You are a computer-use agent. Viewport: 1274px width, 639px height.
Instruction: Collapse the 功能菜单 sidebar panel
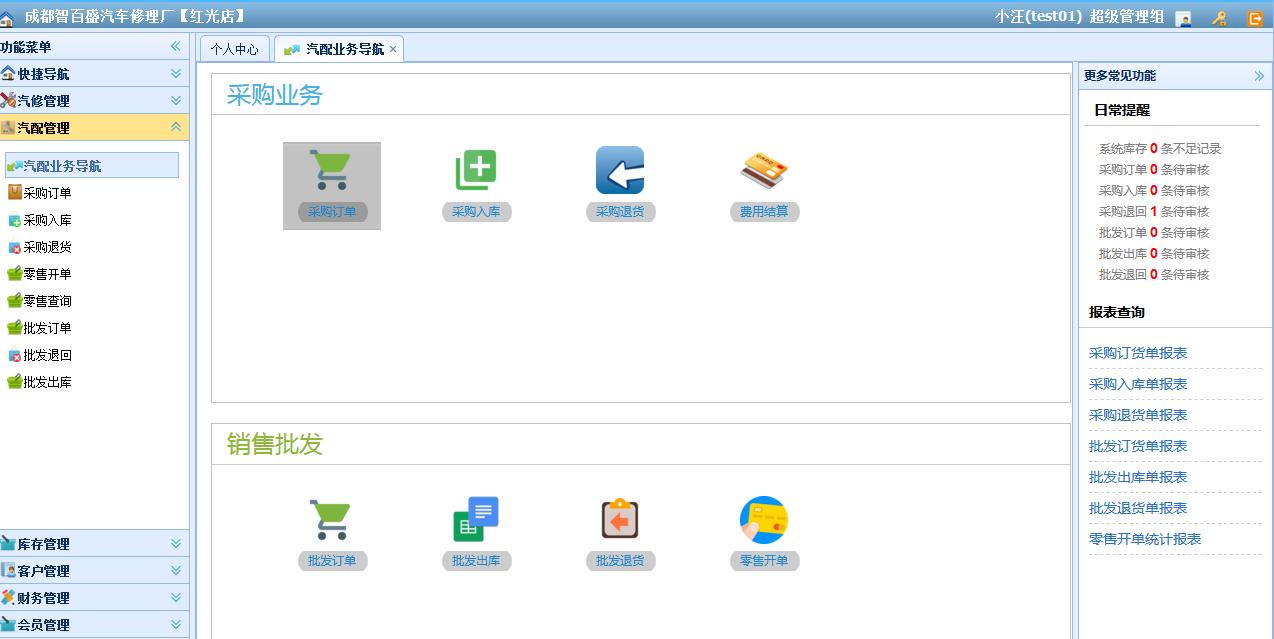pyautogui.click(x=175, y=47)
